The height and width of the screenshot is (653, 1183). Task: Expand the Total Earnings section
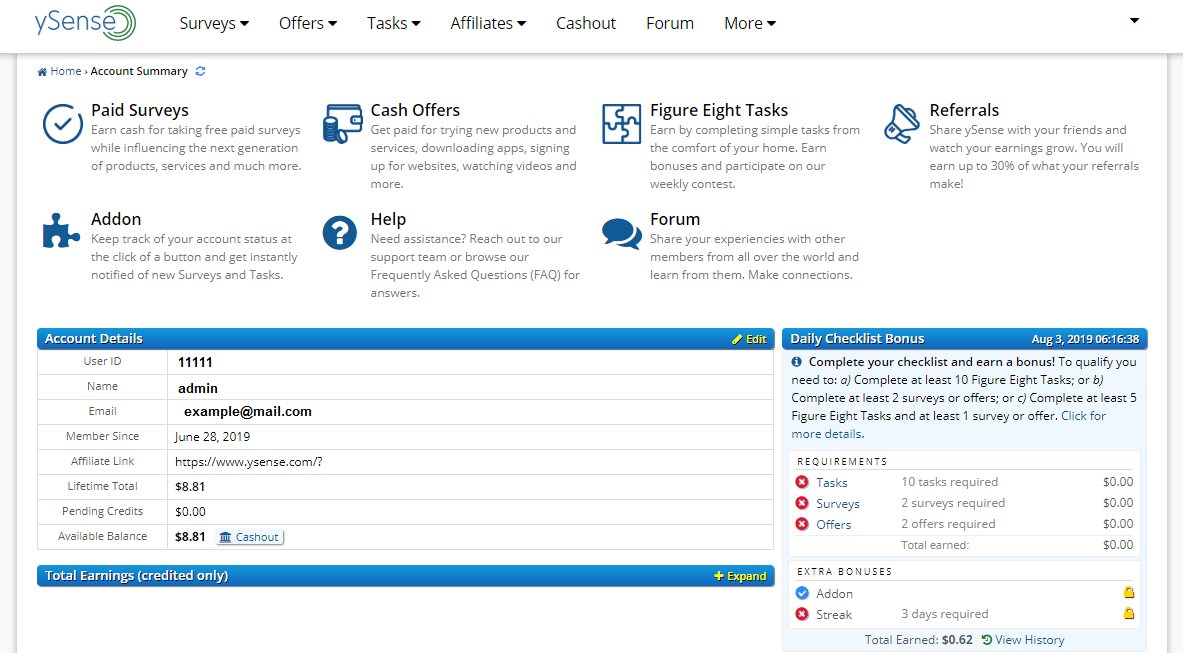coord(740,576)
